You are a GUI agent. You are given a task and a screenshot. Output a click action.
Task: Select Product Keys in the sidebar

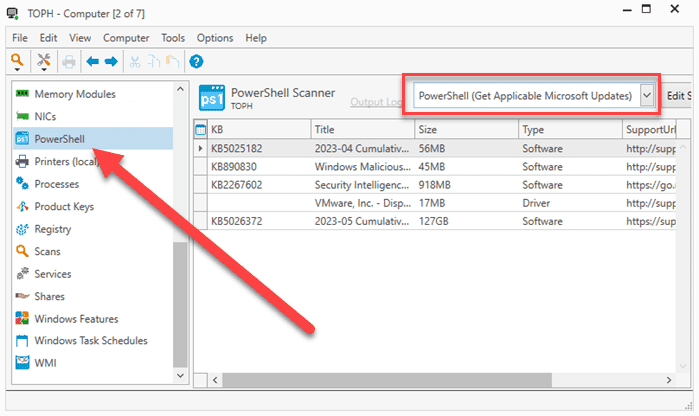click(64, 206)
